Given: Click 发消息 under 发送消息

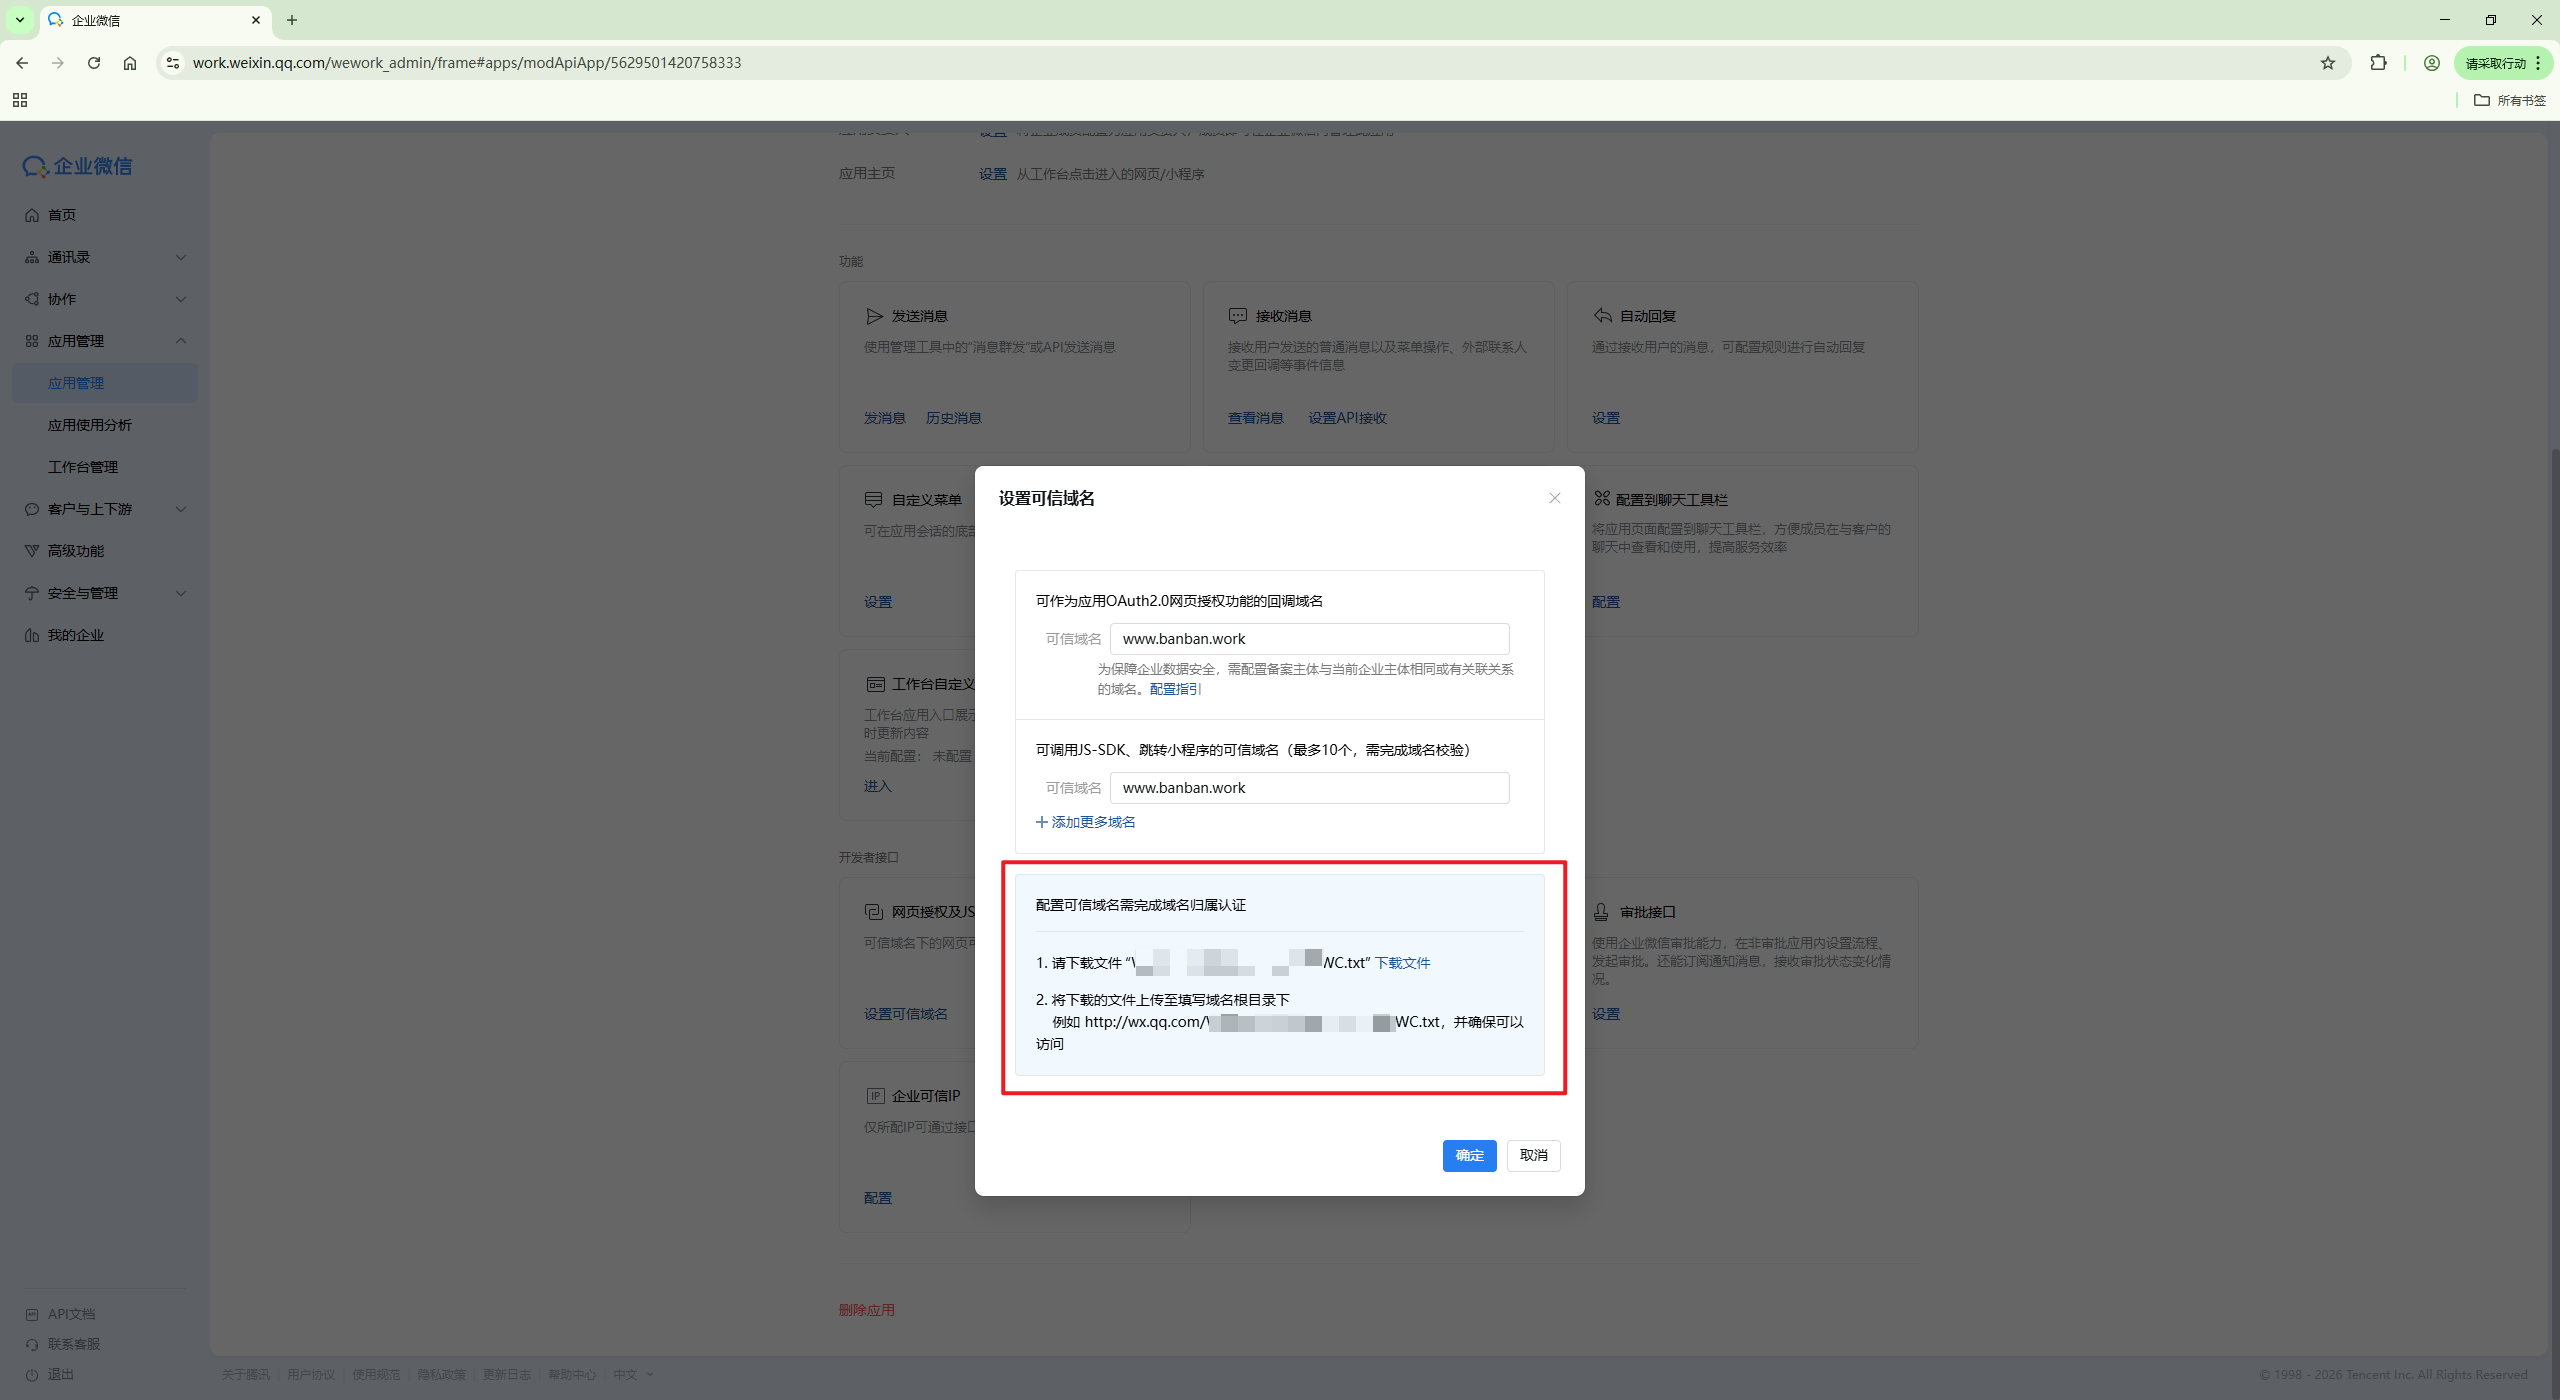Looking at the screenshot, I should tap(884, 418).
